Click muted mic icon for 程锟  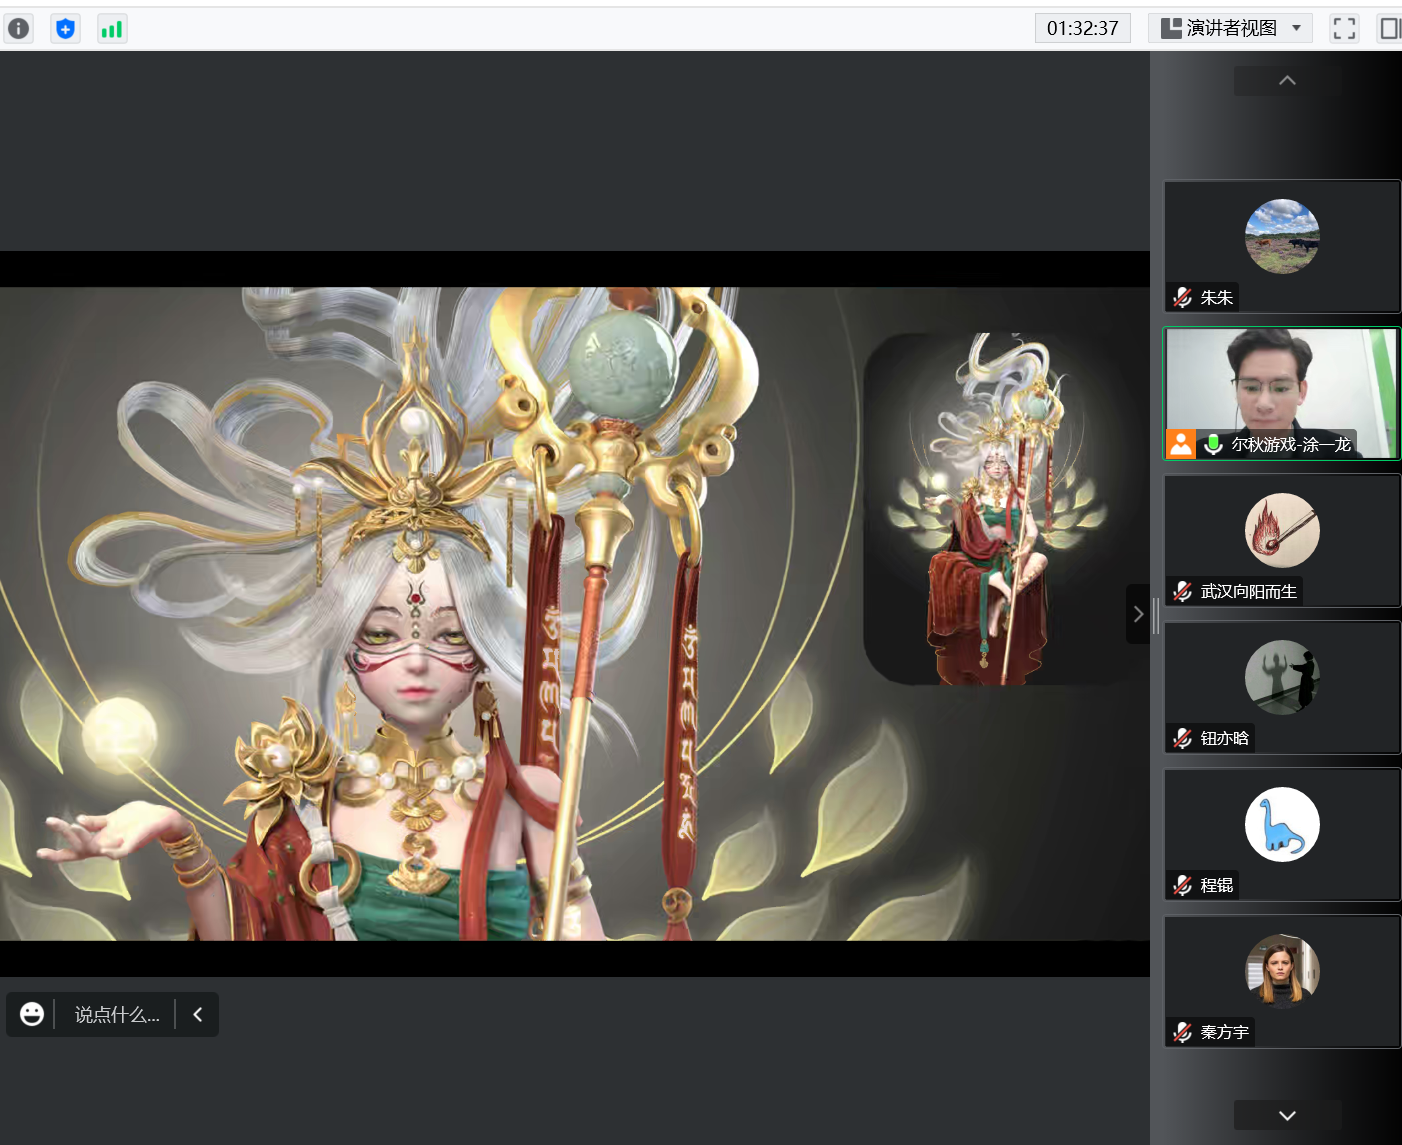[x=1183, y=885]
